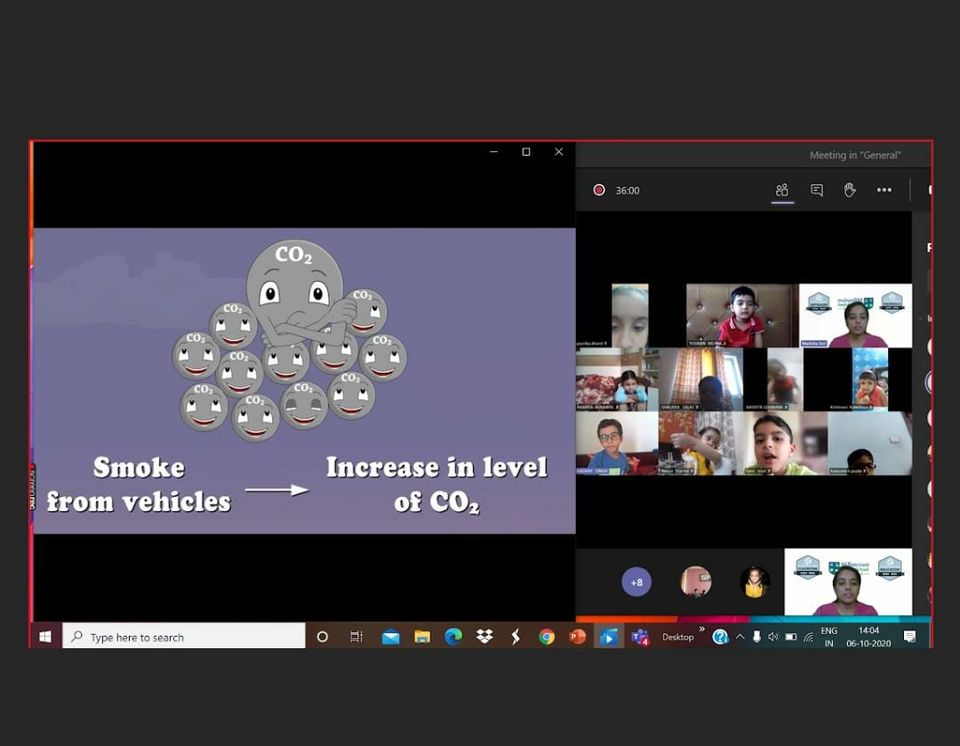This screenshot has height=746, width=960.
Task: Open Microsoft Edge from the taskbar
Action: (x=453, y=637)
